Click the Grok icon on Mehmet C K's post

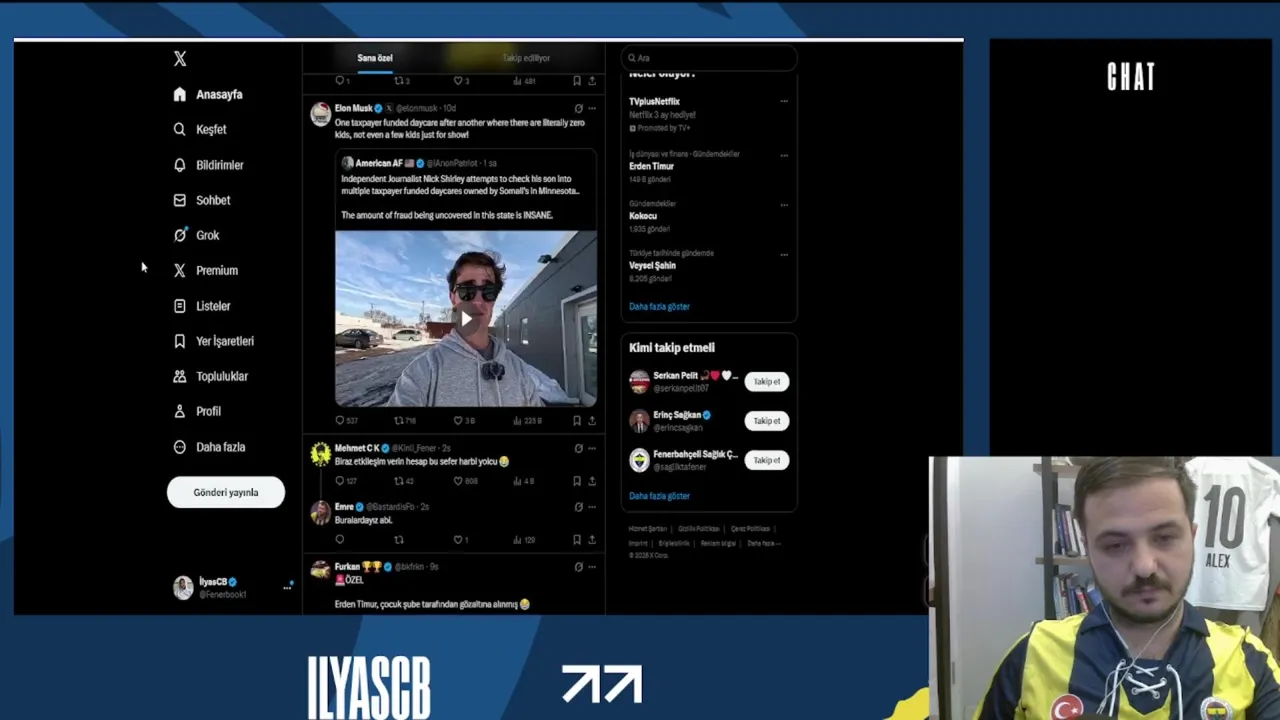(578, 448)
